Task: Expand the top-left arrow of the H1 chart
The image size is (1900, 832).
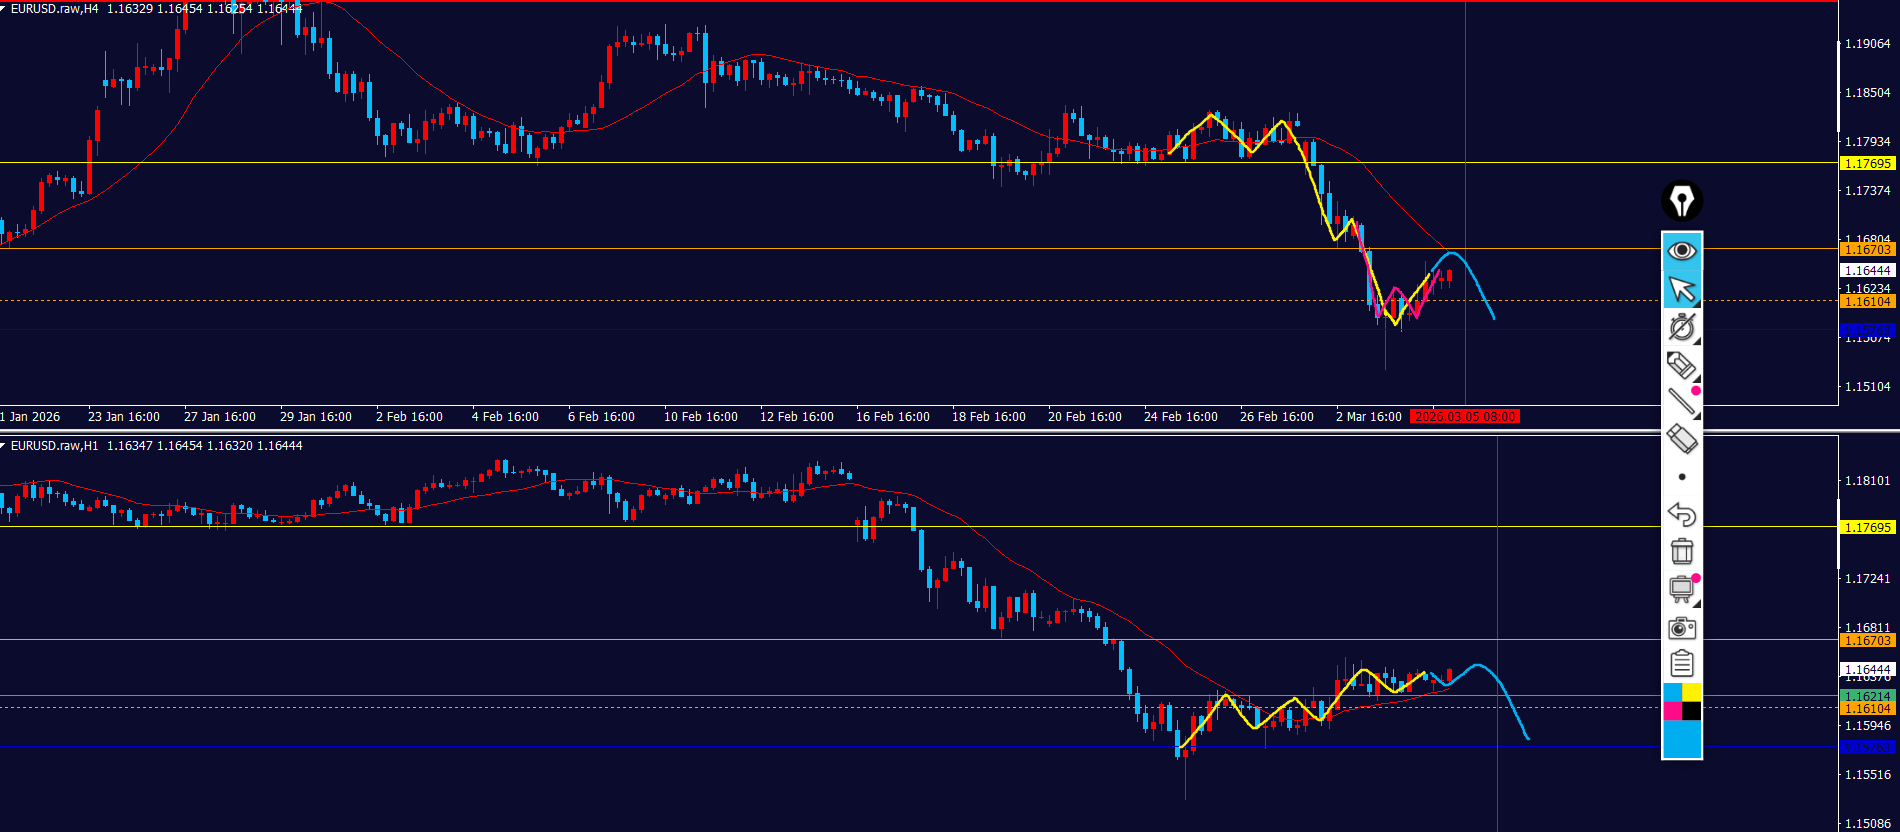Action: 4,445
